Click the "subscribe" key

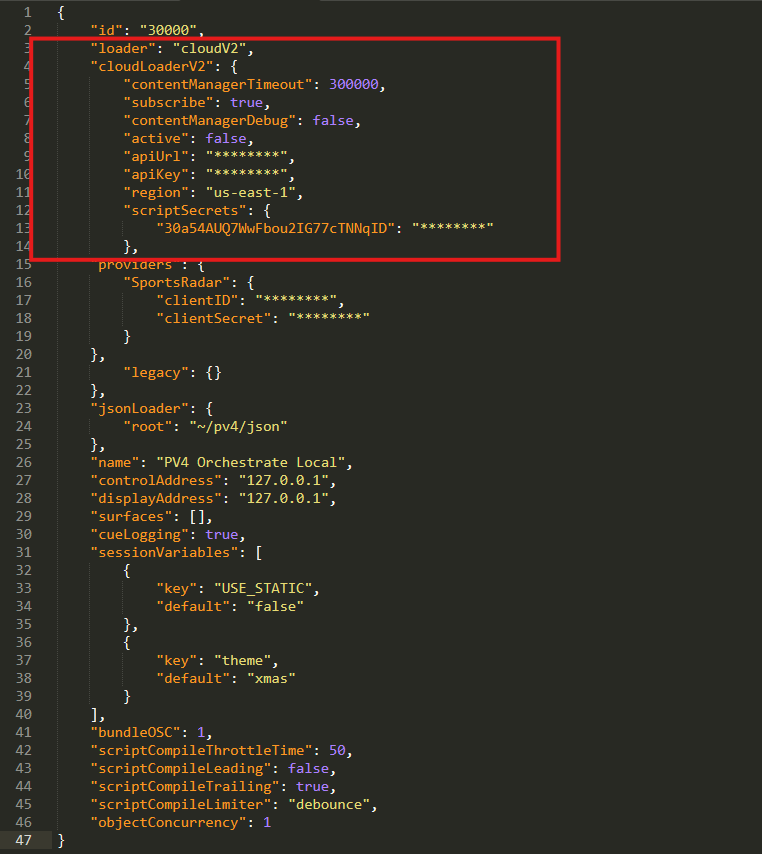(168, 102)
